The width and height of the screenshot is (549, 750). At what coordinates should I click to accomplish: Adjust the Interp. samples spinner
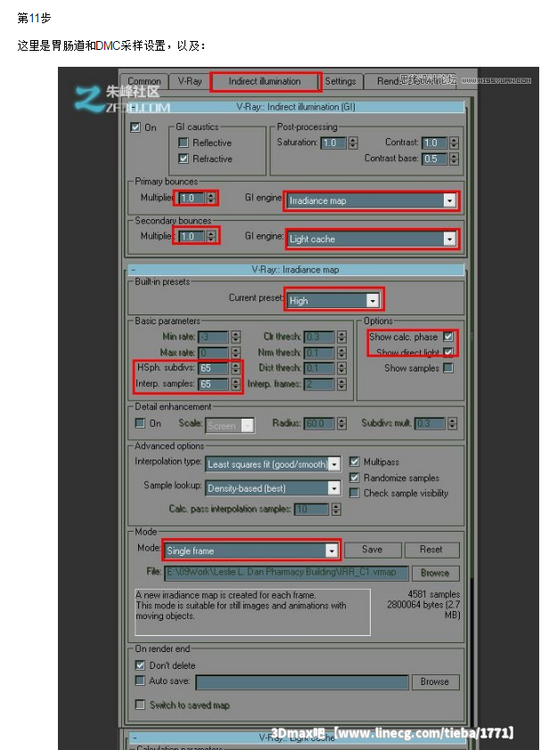pos(236,384)
